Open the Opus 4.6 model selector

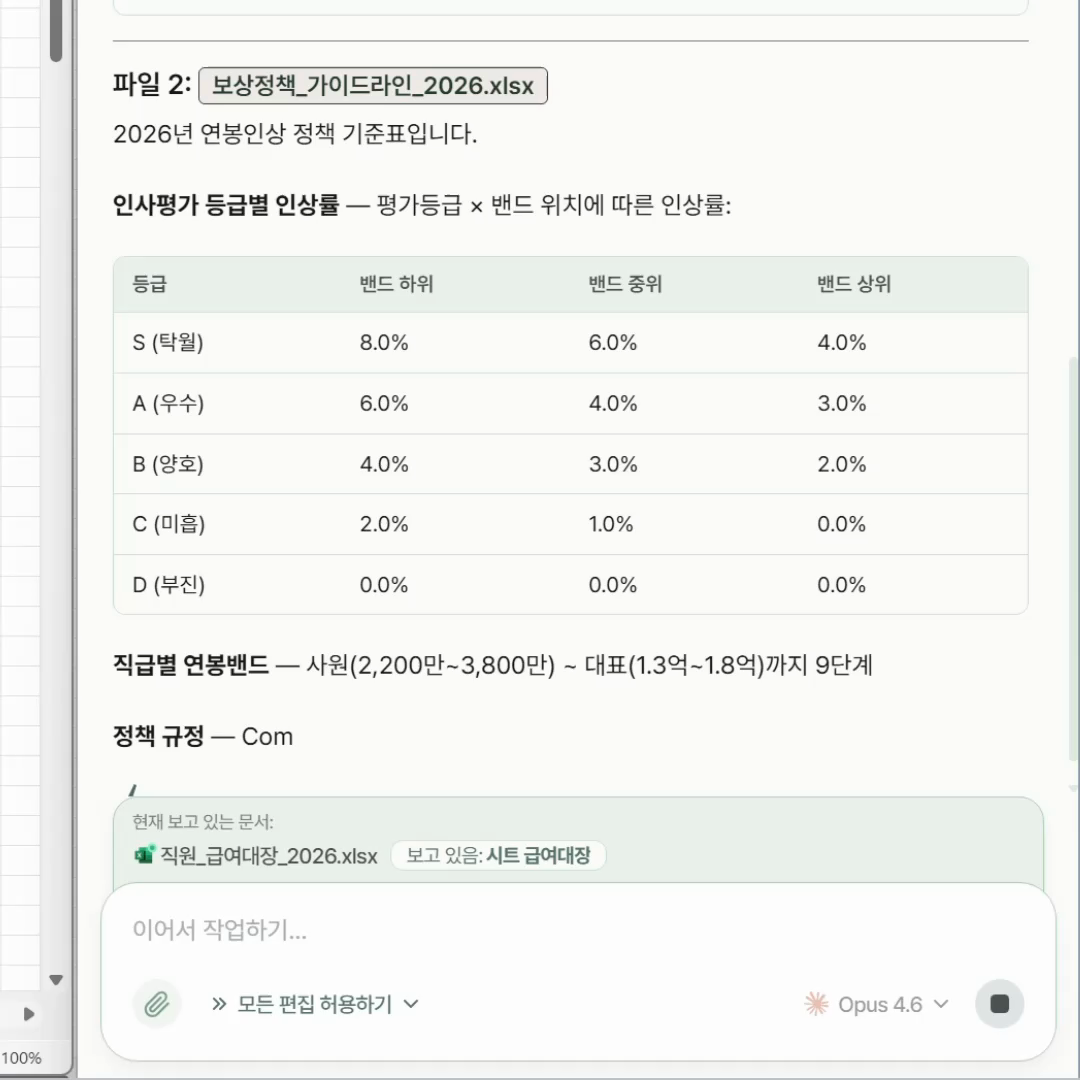click(877, 1004)
